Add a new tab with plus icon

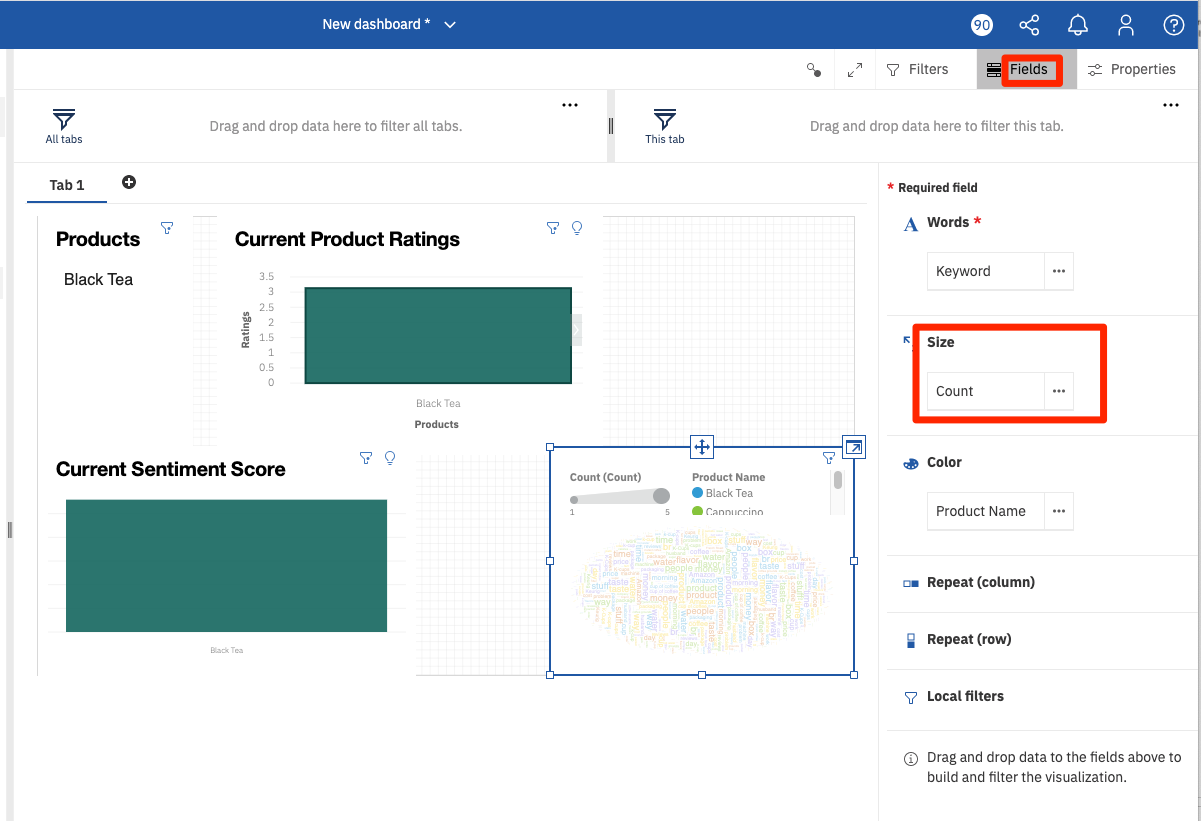[129, 182]
